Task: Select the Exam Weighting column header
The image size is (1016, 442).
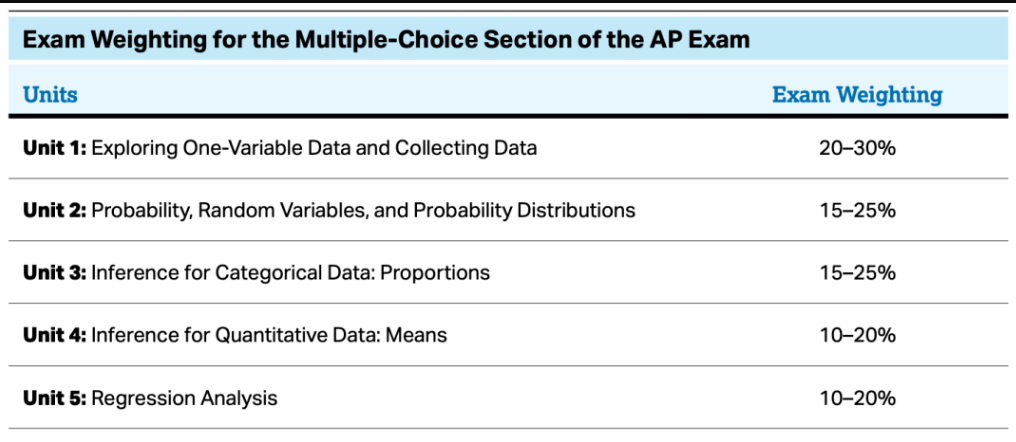Action: (x=857, y=95)
